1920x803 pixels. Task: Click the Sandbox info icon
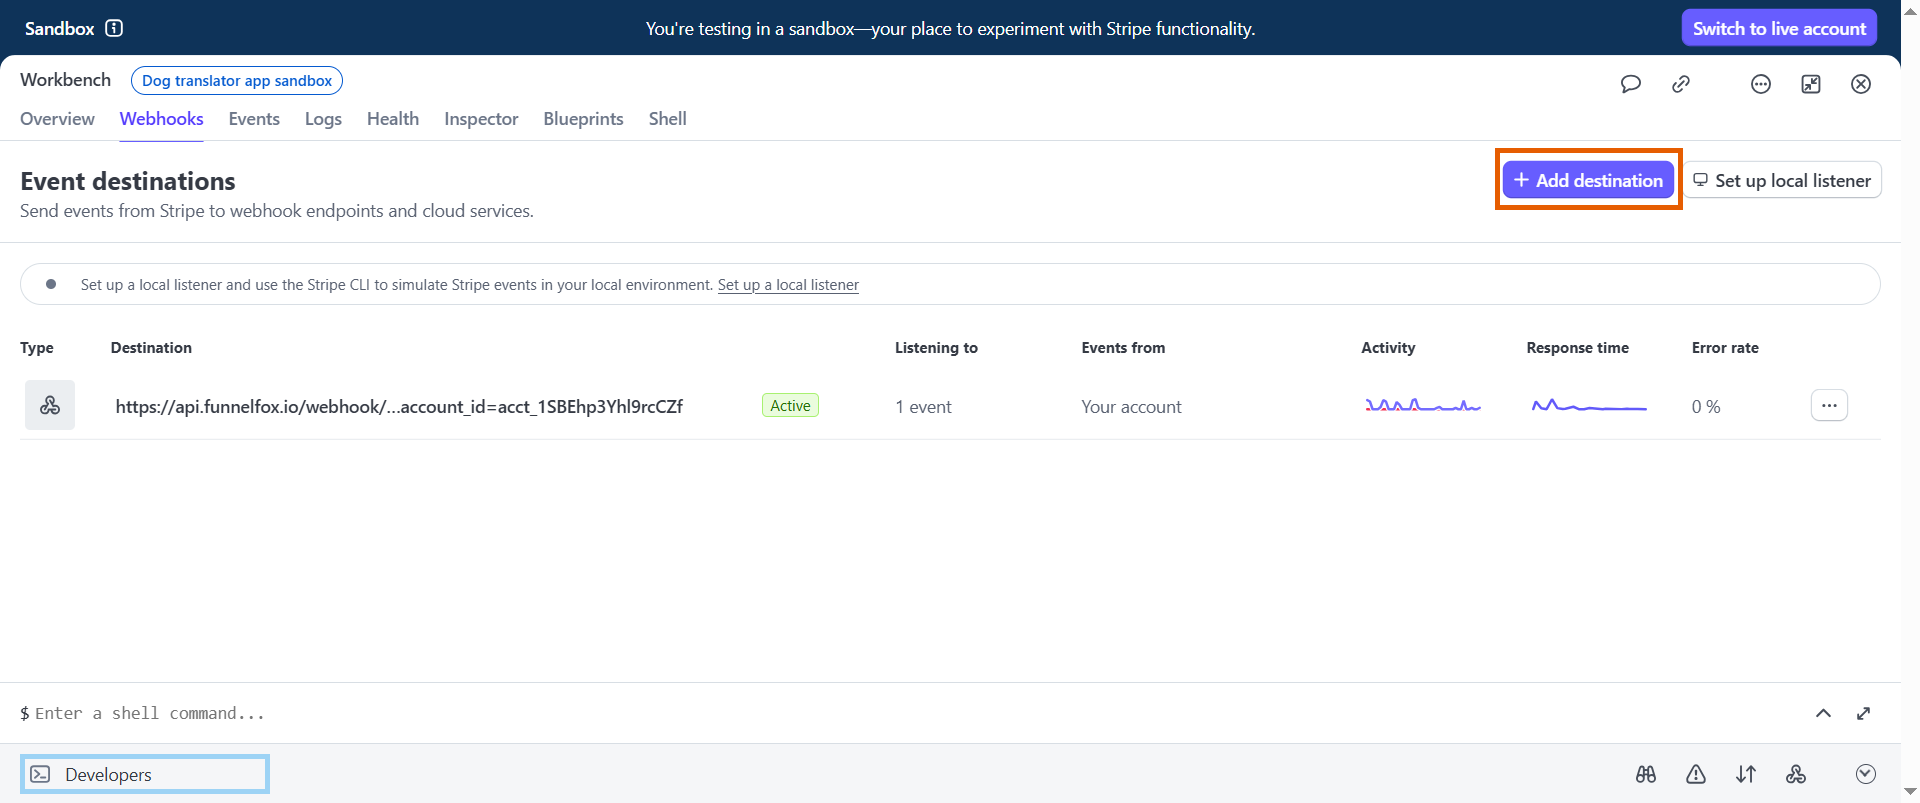pos(114,28)
